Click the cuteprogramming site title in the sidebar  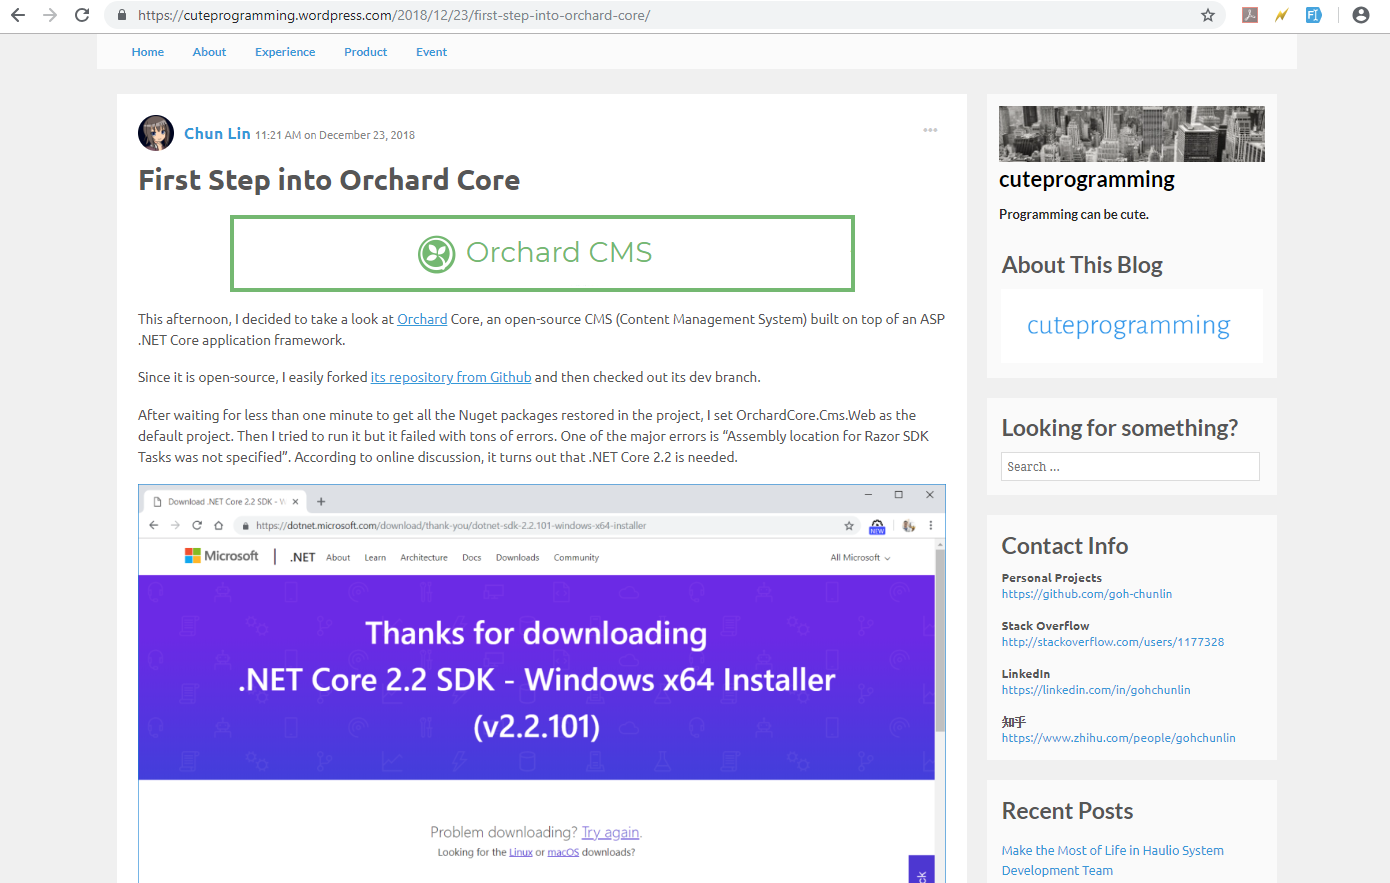point(1087,179)
